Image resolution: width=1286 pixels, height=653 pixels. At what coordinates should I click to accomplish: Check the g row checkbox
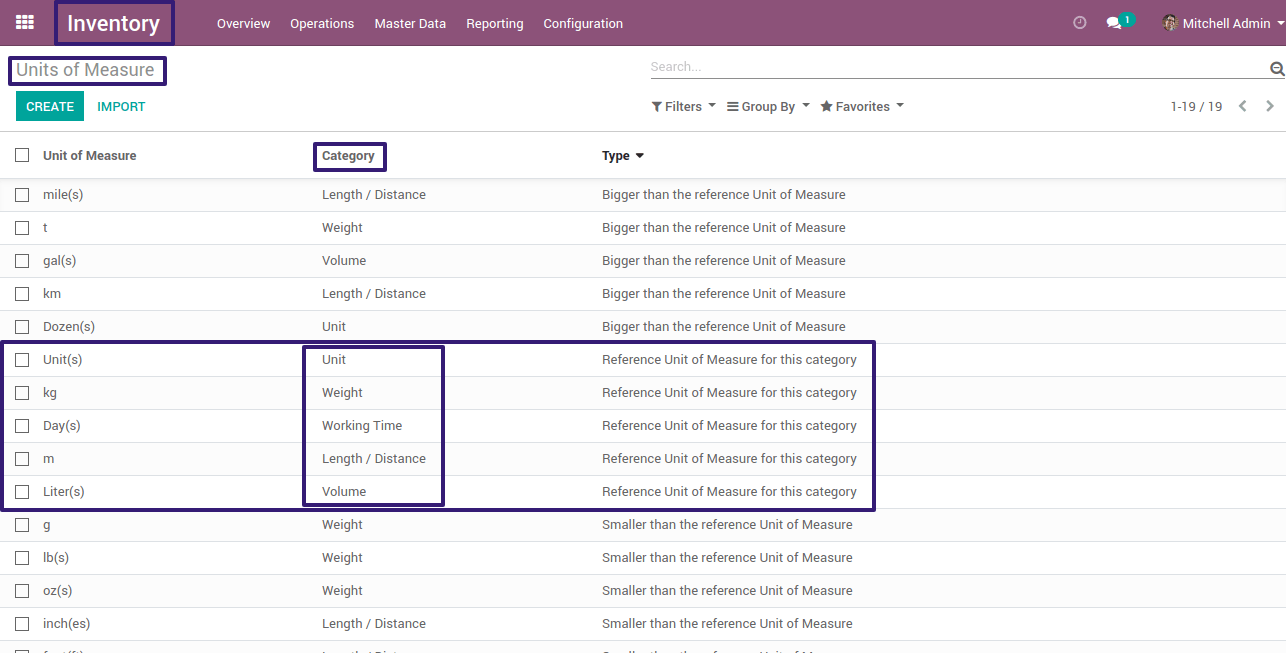22,525
